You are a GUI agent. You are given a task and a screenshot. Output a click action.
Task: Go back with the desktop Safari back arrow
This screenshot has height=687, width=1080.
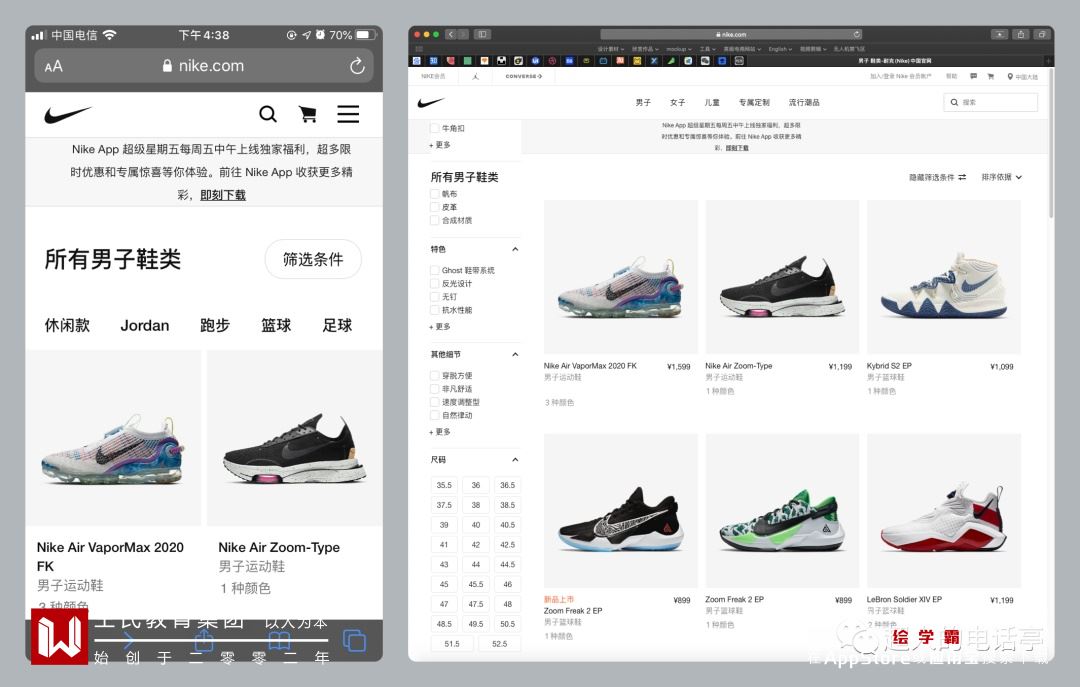coord(450,34)
